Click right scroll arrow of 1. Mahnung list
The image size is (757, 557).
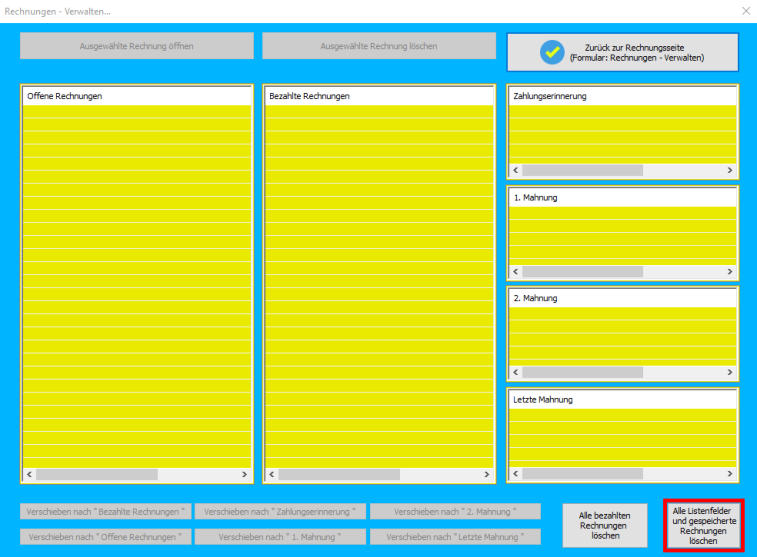point(730,272)
